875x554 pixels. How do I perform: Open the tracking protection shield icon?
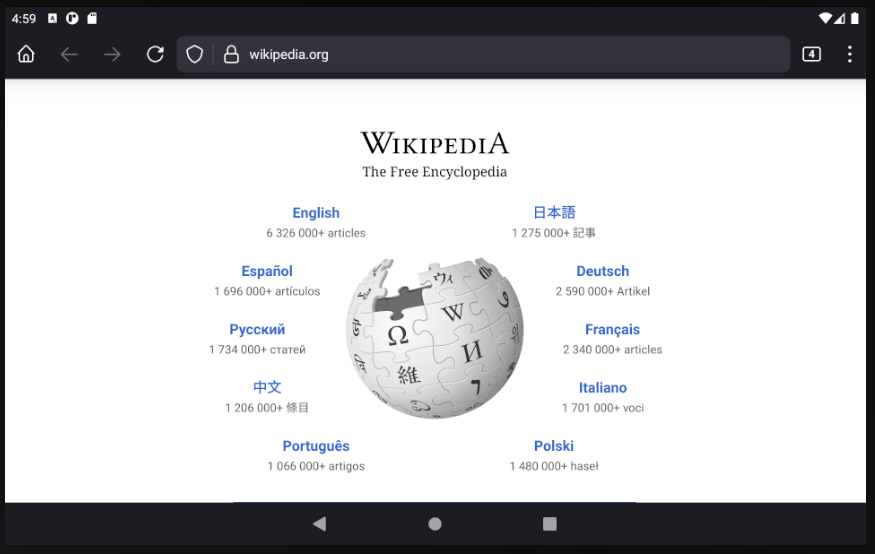click(x=194, y=54)
